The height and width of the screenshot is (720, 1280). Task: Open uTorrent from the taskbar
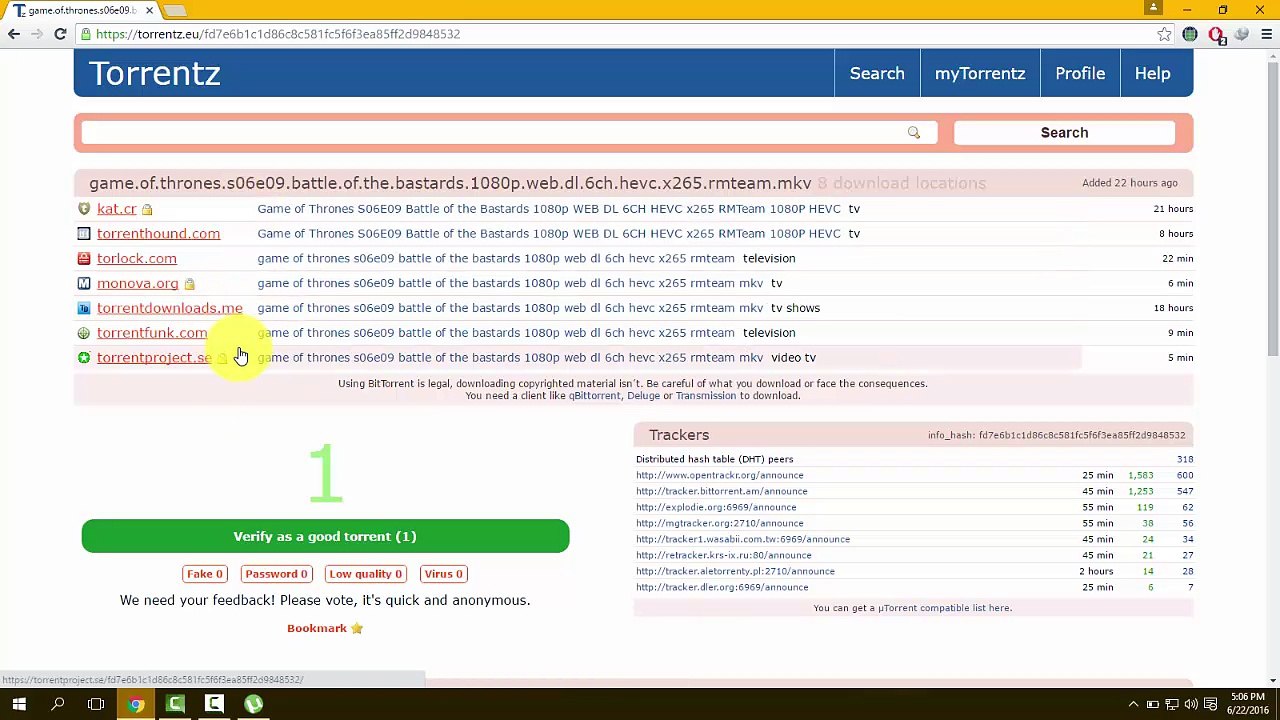253,704
